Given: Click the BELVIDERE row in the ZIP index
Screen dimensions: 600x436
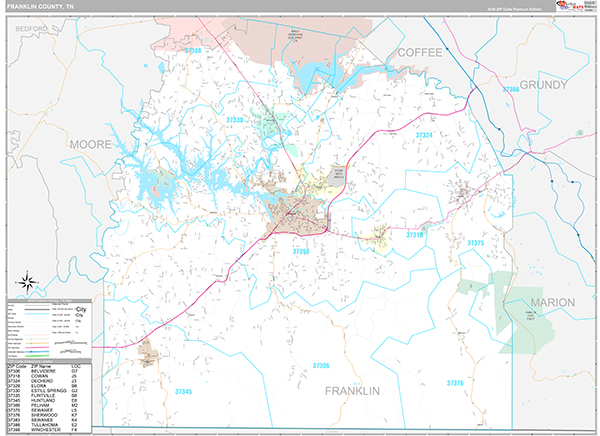Looking at the screenshot, I should (x=45, y=371).
